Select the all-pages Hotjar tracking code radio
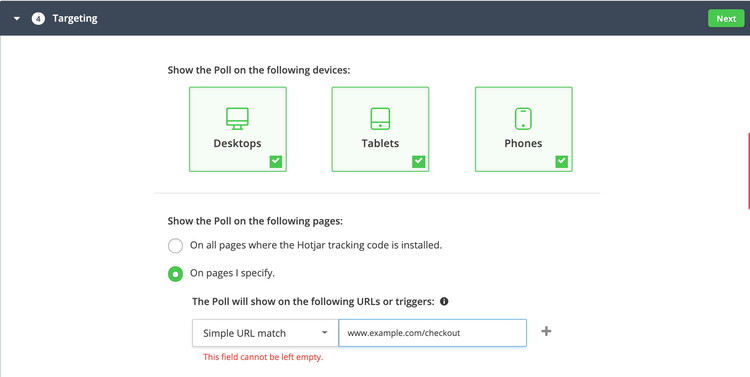Image resolution: width=750 pixels, height=377 pixels. tap(175, 245)
